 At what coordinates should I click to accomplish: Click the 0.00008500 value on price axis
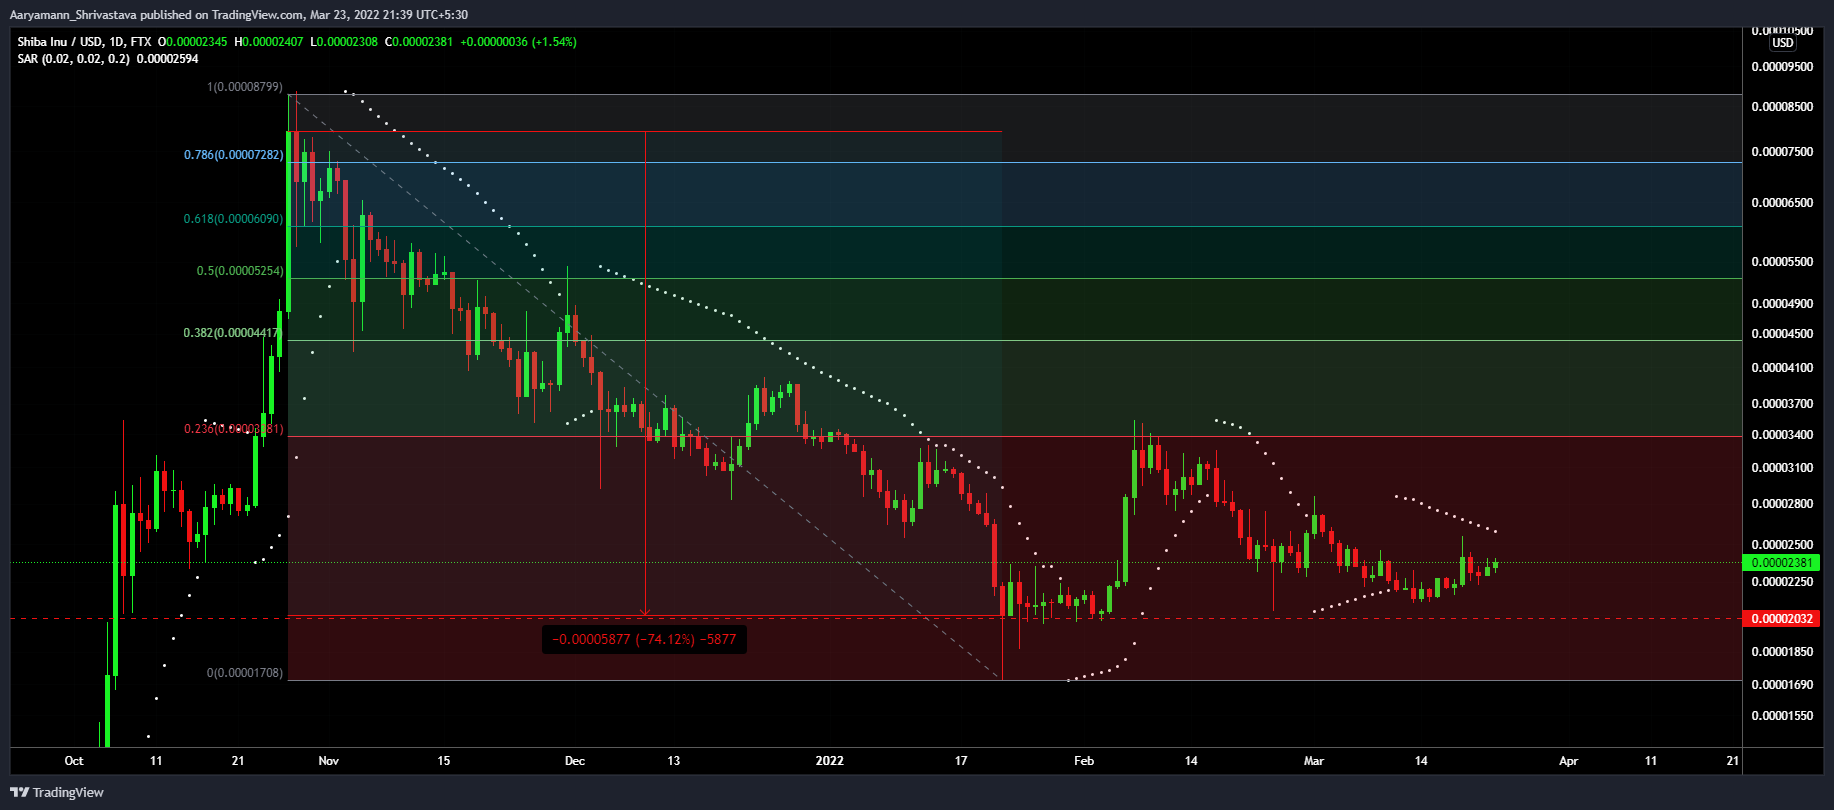pos(1781,107)
